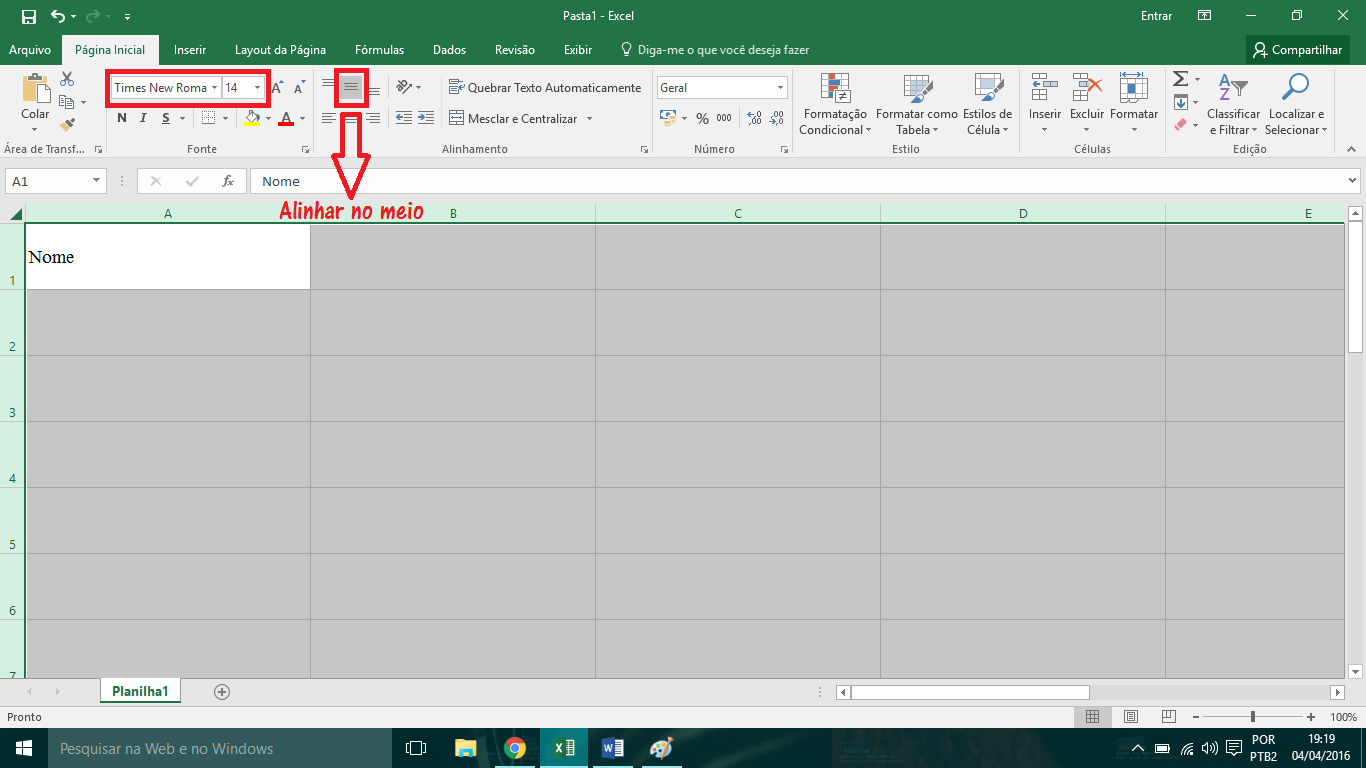Expand the formula bar chevron
Viewport: 1366px width, 768px height.
(1352, 181)
